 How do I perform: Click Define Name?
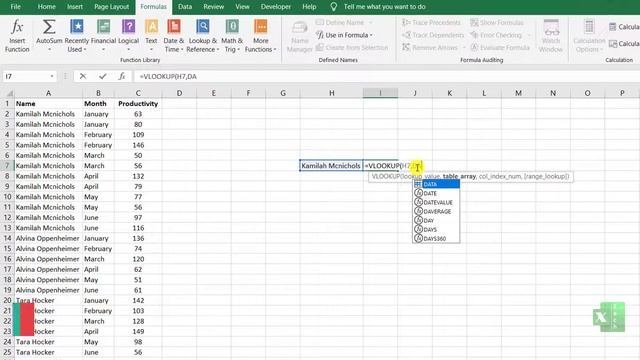pyautogui.click(x=340, y=22)
